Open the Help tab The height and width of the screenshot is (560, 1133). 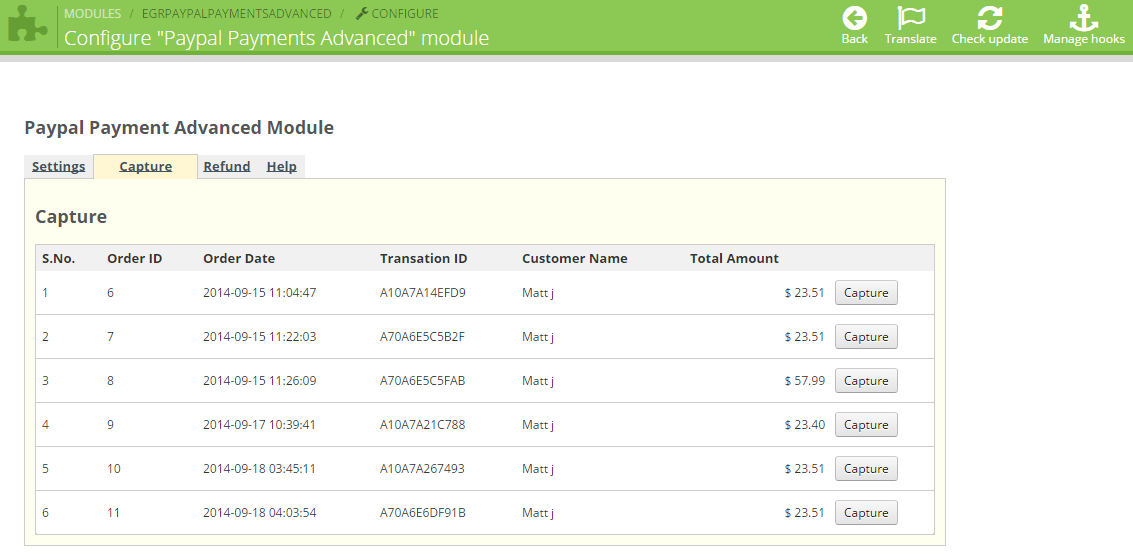(x=281, y=166)
